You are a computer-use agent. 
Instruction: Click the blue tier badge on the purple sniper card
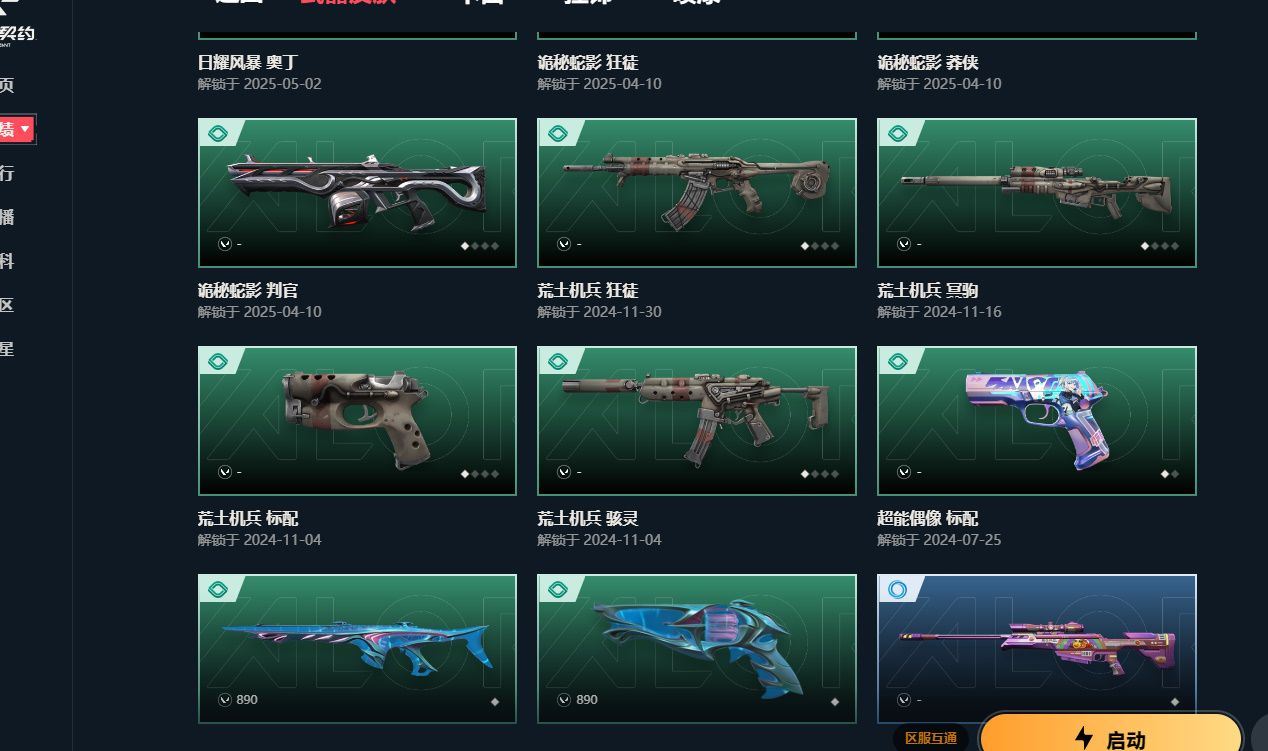(898, 589)
